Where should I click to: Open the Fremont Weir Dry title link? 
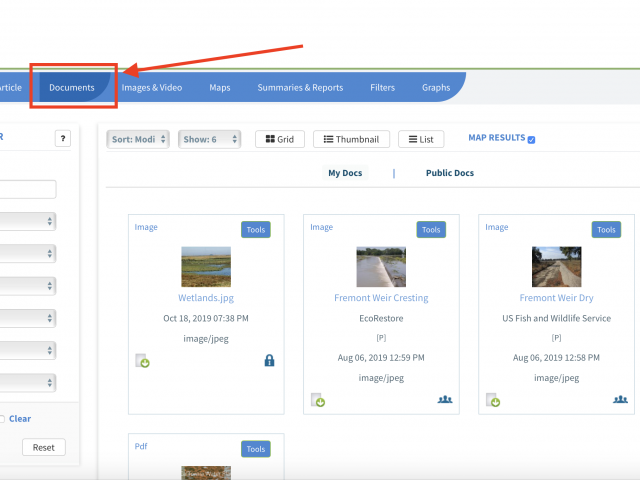556,298
